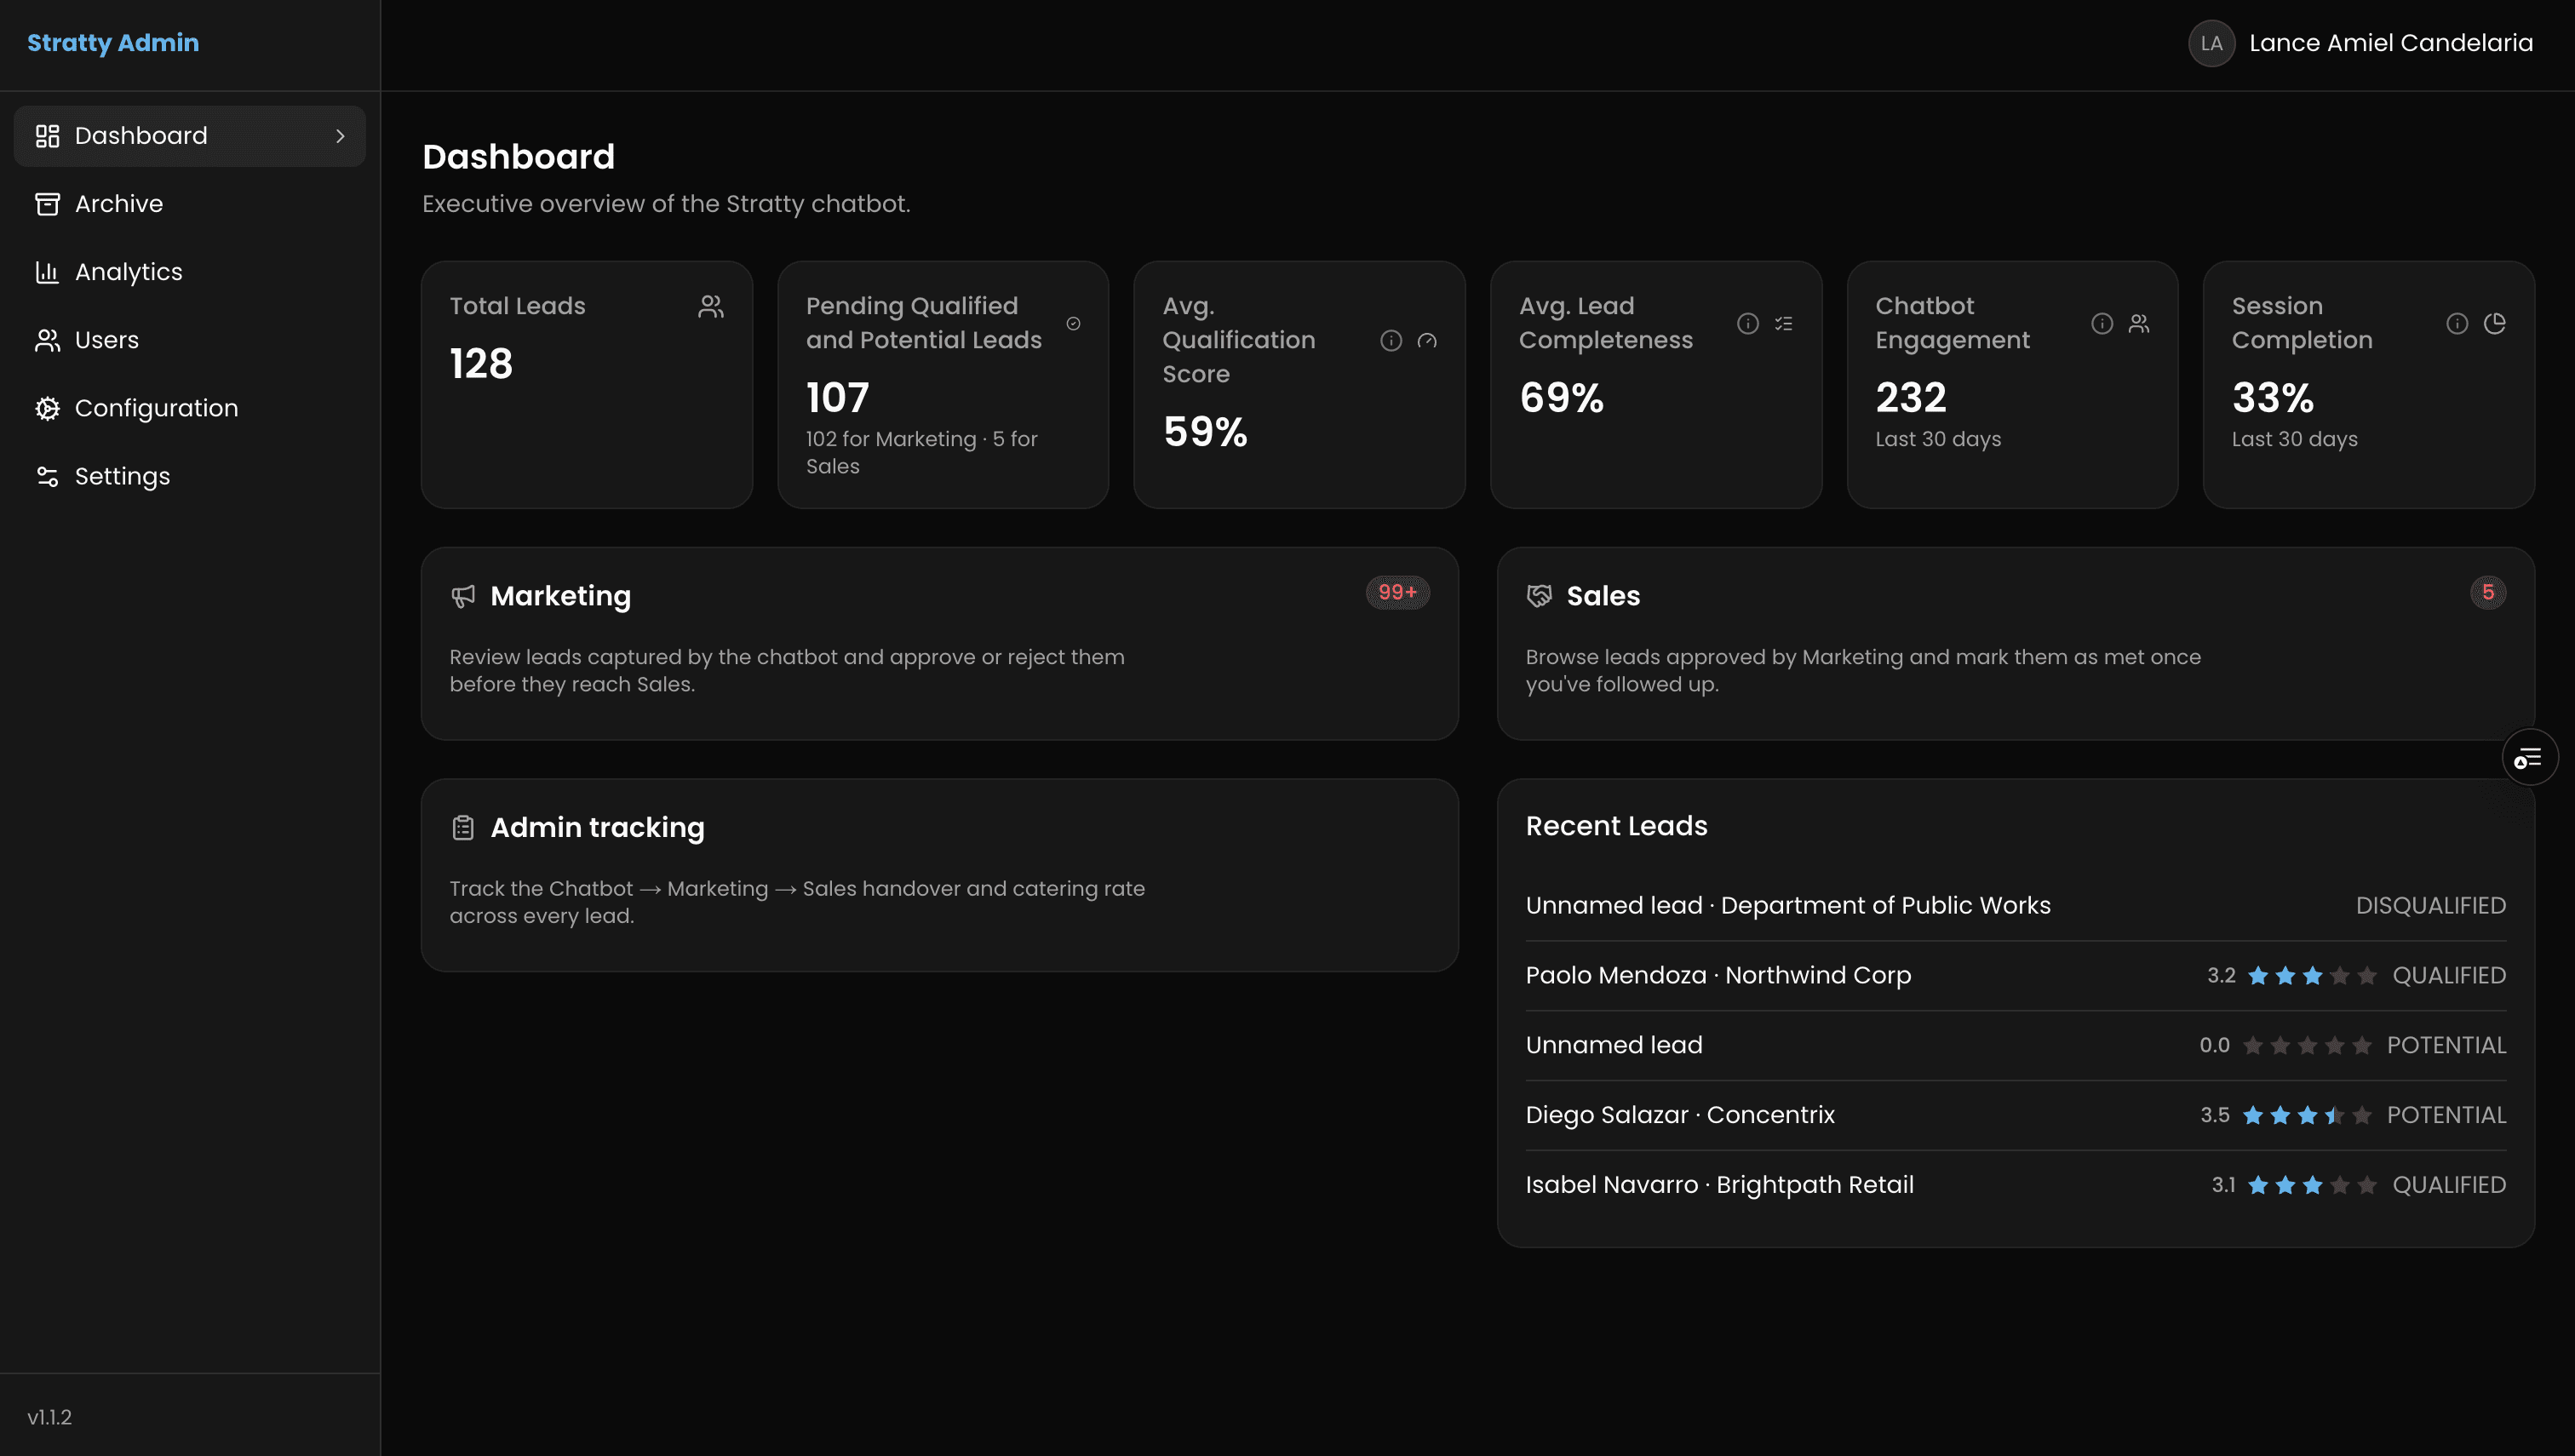Click the DISQUALIFIED status label
This screenshot has height=1456, width=2575.
pyautogui.click(x=2430, y=906)
